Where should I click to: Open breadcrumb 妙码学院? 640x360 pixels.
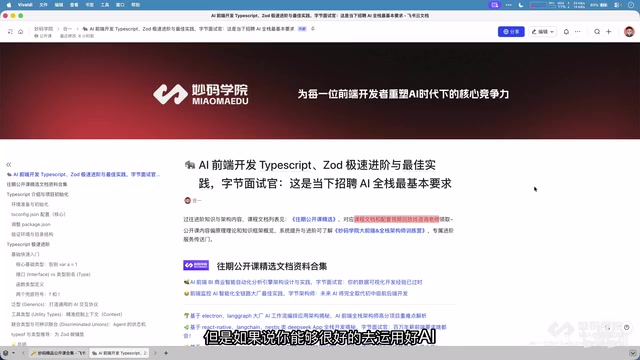[x=44, y=29]
